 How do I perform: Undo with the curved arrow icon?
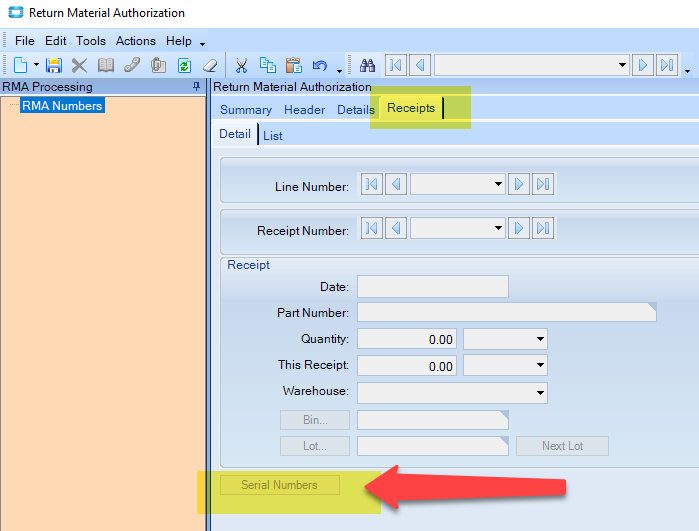coord(320,66)
